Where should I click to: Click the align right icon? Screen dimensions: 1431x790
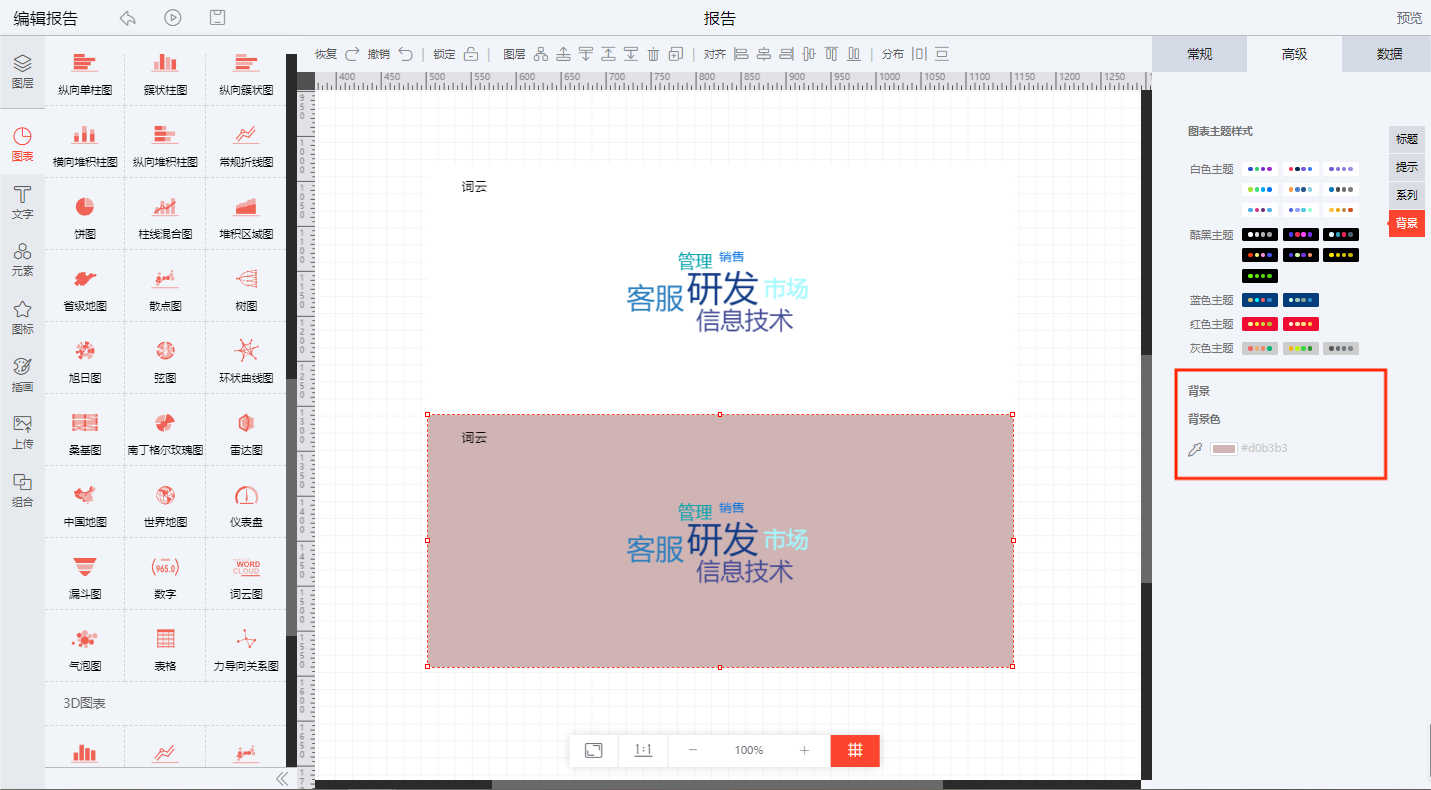(x=786, y=54)
